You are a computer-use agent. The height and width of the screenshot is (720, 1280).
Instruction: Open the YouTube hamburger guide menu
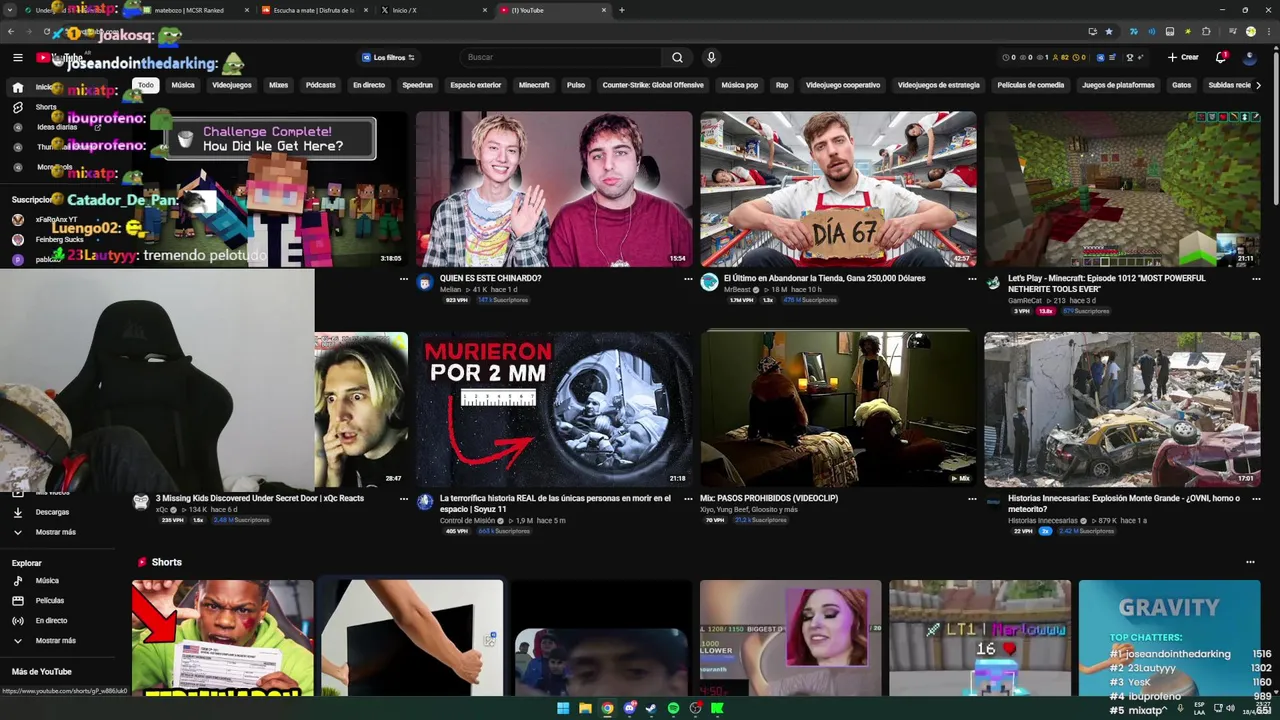18,57
